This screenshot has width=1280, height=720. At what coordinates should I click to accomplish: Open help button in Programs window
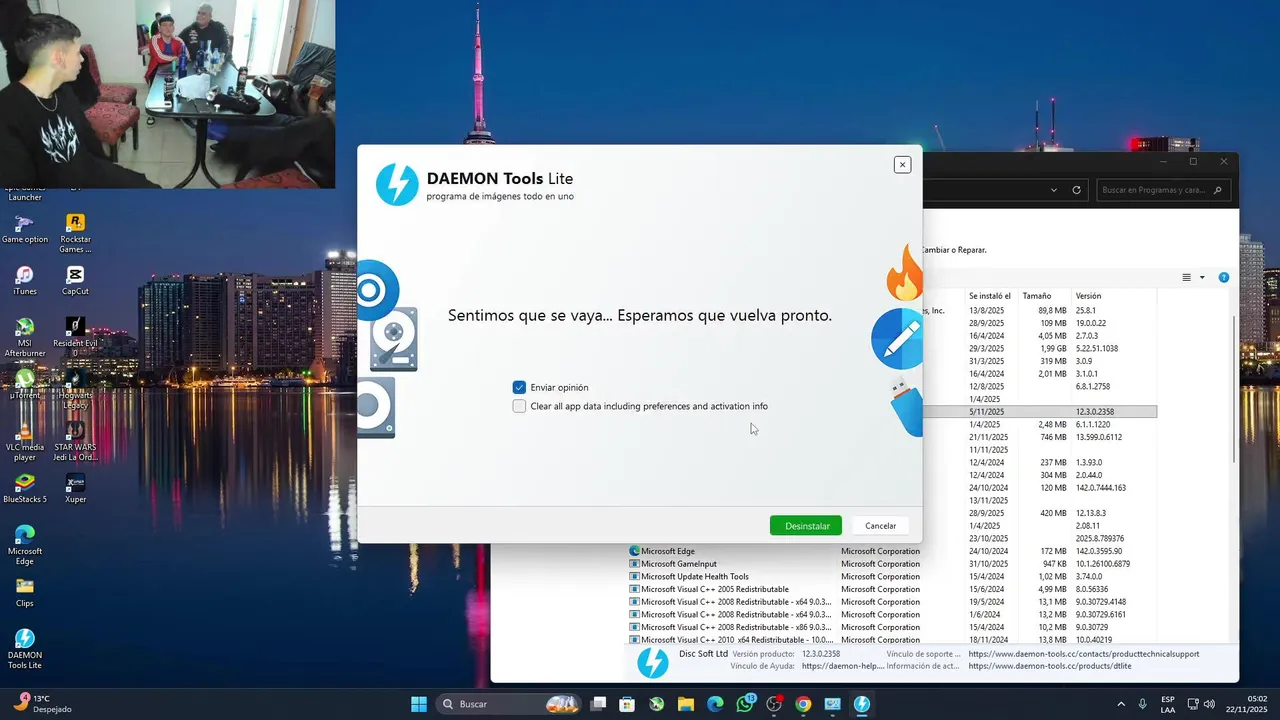(1223, 277)
